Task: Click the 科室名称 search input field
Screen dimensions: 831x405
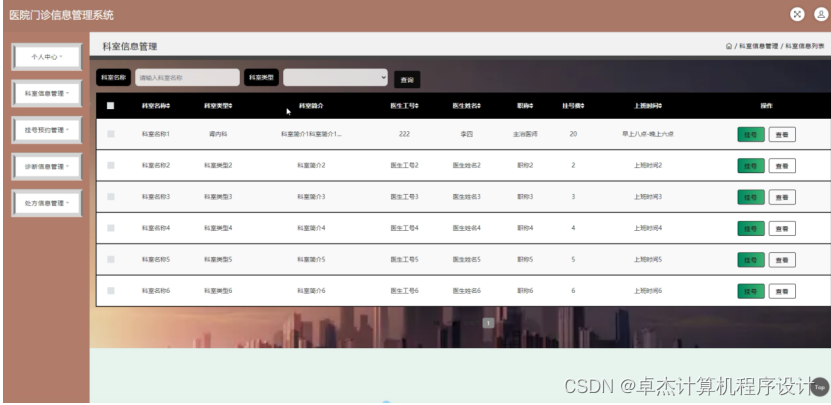Action: 187,77
